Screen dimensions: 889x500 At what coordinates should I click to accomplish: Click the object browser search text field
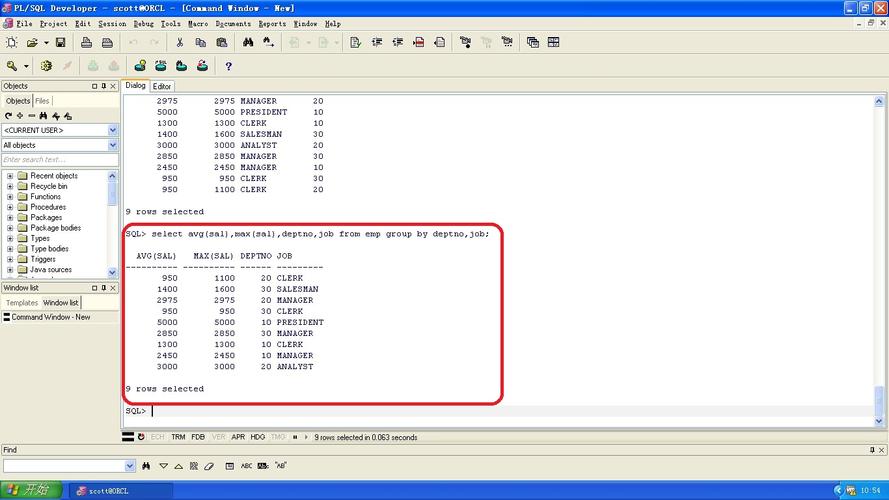(60, 160)
